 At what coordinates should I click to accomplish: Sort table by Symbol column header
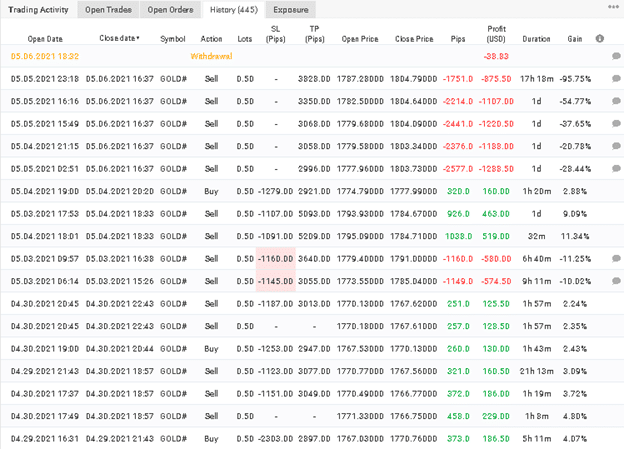pyautogui.click(x=173, y=39)
